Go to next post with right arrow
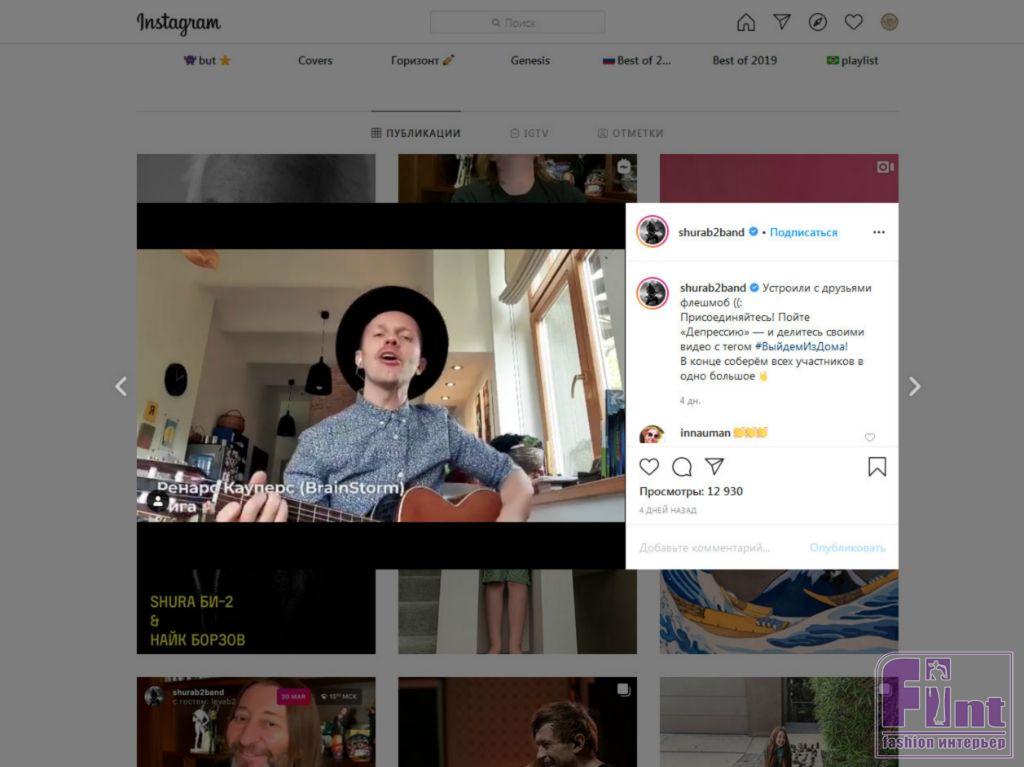Image resolution: width=1024 pixels, height=767 pixels. [x=914, y=386]
